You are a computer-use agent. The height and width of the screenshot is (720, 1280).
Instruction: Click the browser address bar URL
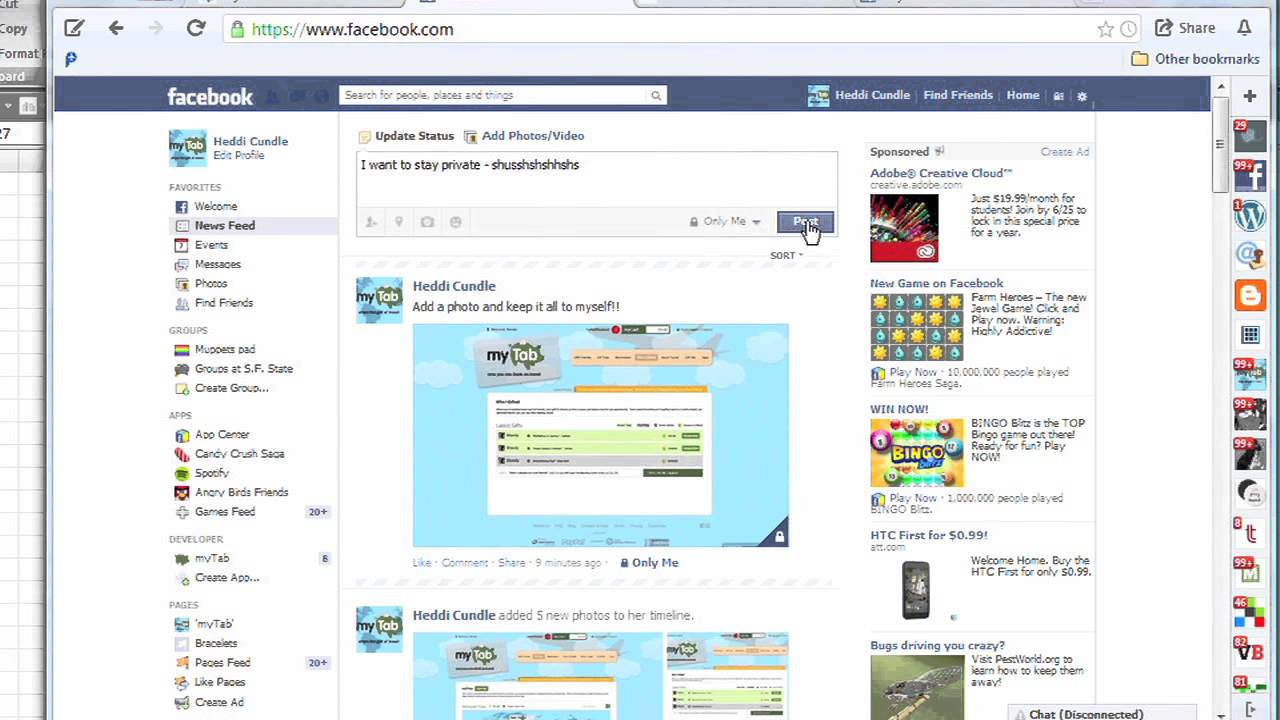pyautogui.click(x=352, y=29)
